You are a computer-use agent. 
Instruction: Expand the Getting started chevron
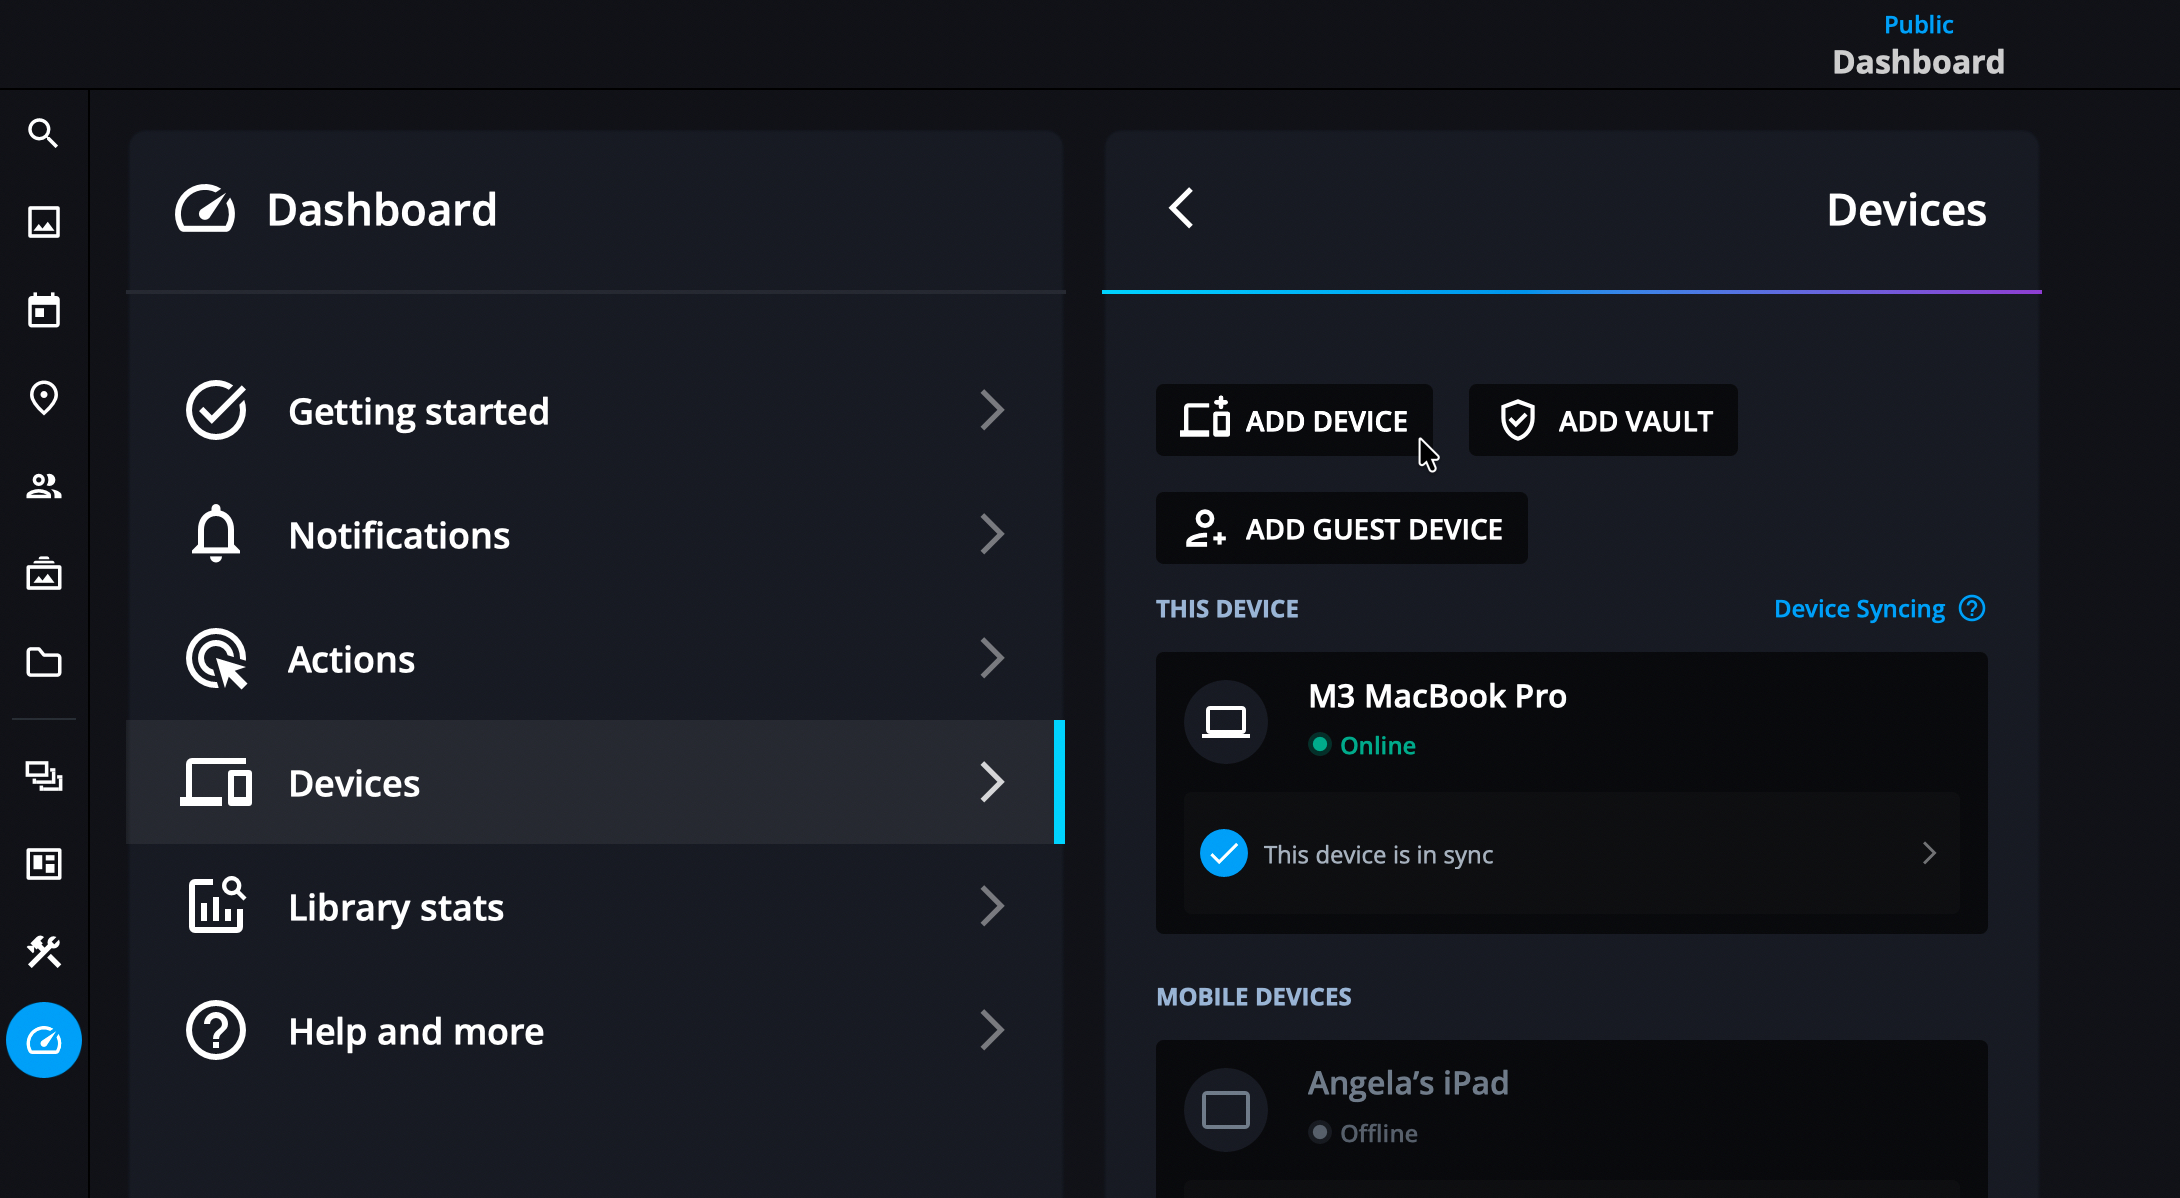[x=991, y=410]
